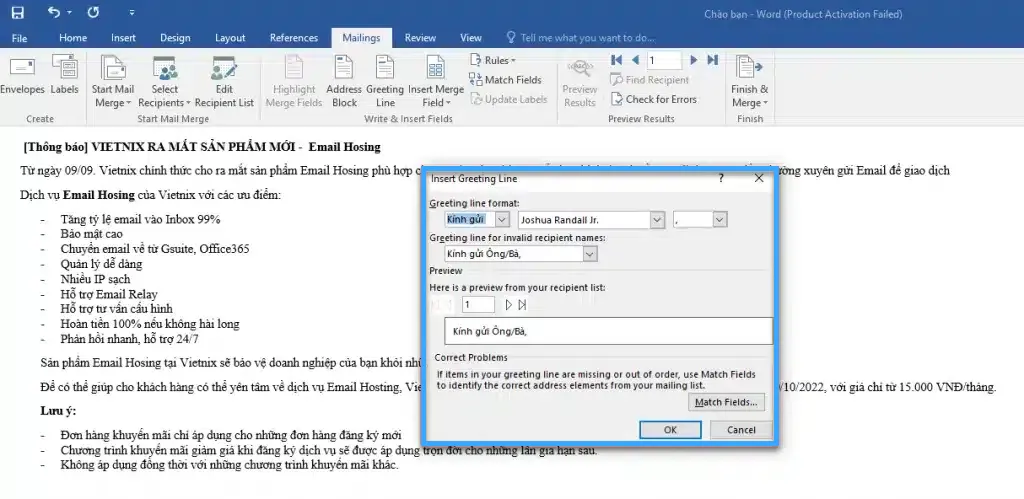Image resolution: width=1024 pixels, height=499 pixels.
Task: Click Check for Errors
Action: (x=654, y=99)
